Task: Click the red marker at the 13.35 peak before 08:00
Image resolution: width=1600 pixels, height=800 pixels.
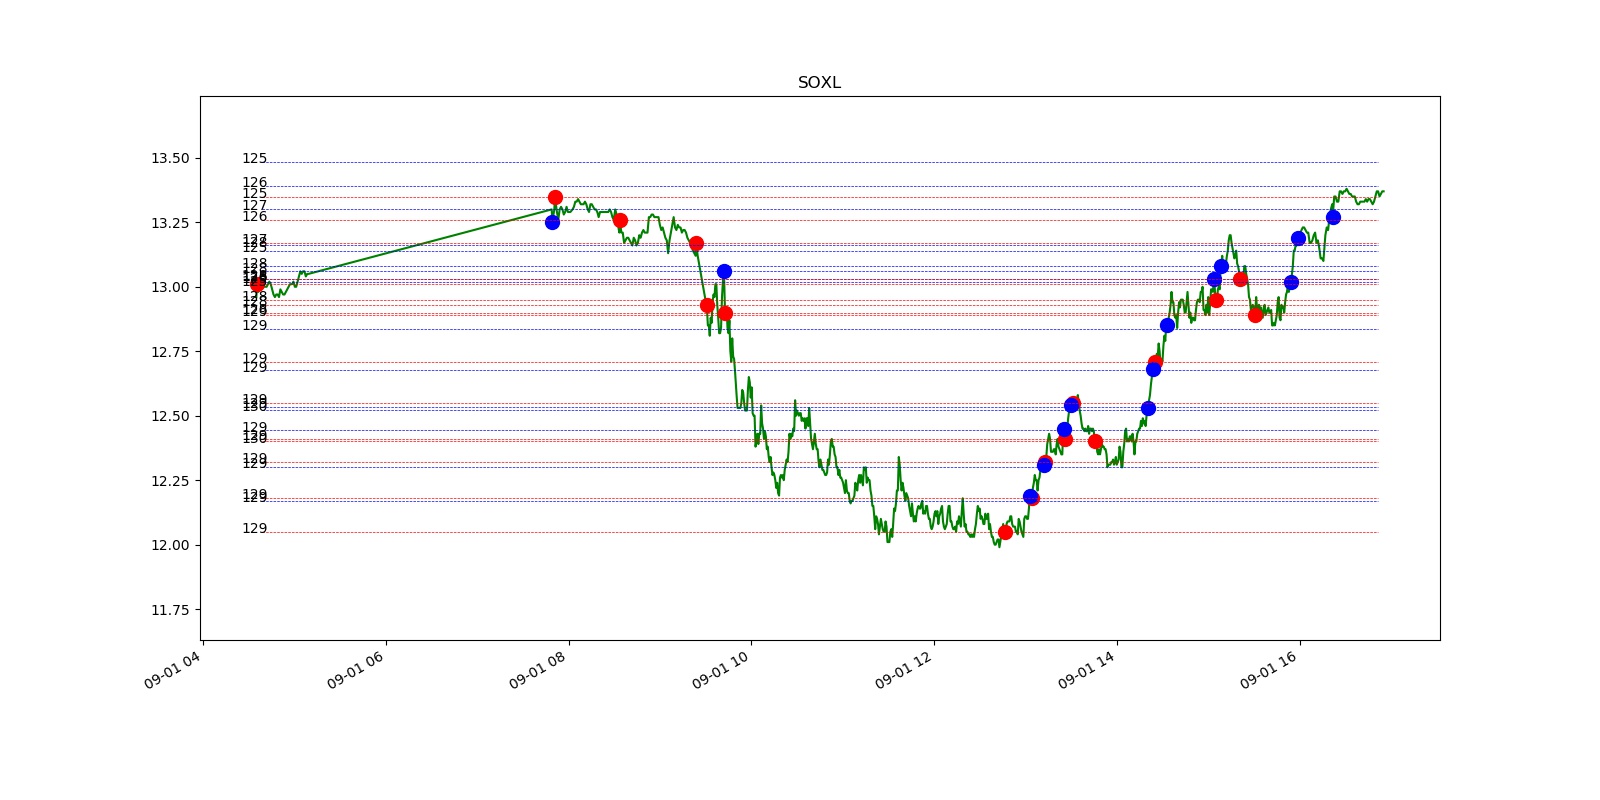Action: [555, 197]
